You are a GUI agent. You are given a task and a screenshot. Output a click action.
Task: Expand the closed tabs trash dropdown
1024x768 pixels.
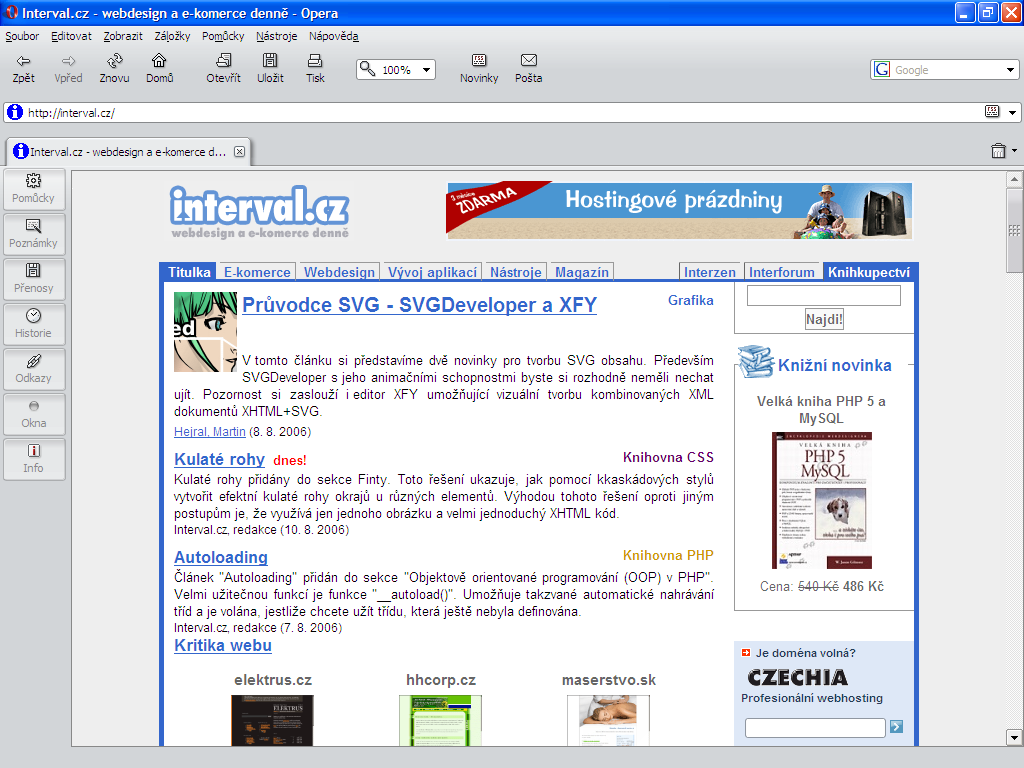1014,151
